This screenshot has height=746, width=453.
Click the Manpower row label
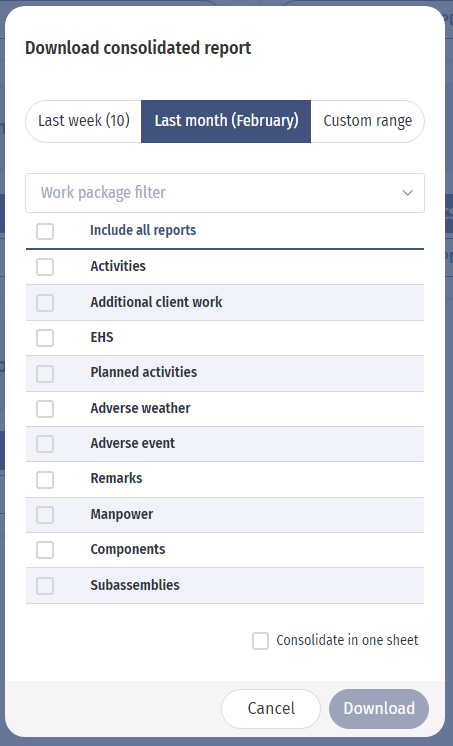(122, 514)
